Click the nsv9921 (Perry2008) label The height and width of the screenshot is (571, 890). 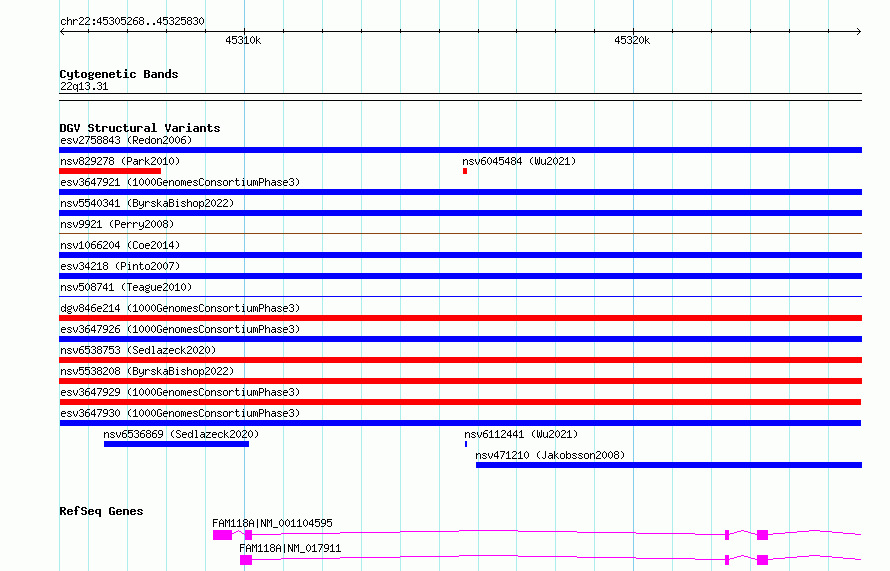click(x=117, y=224)
